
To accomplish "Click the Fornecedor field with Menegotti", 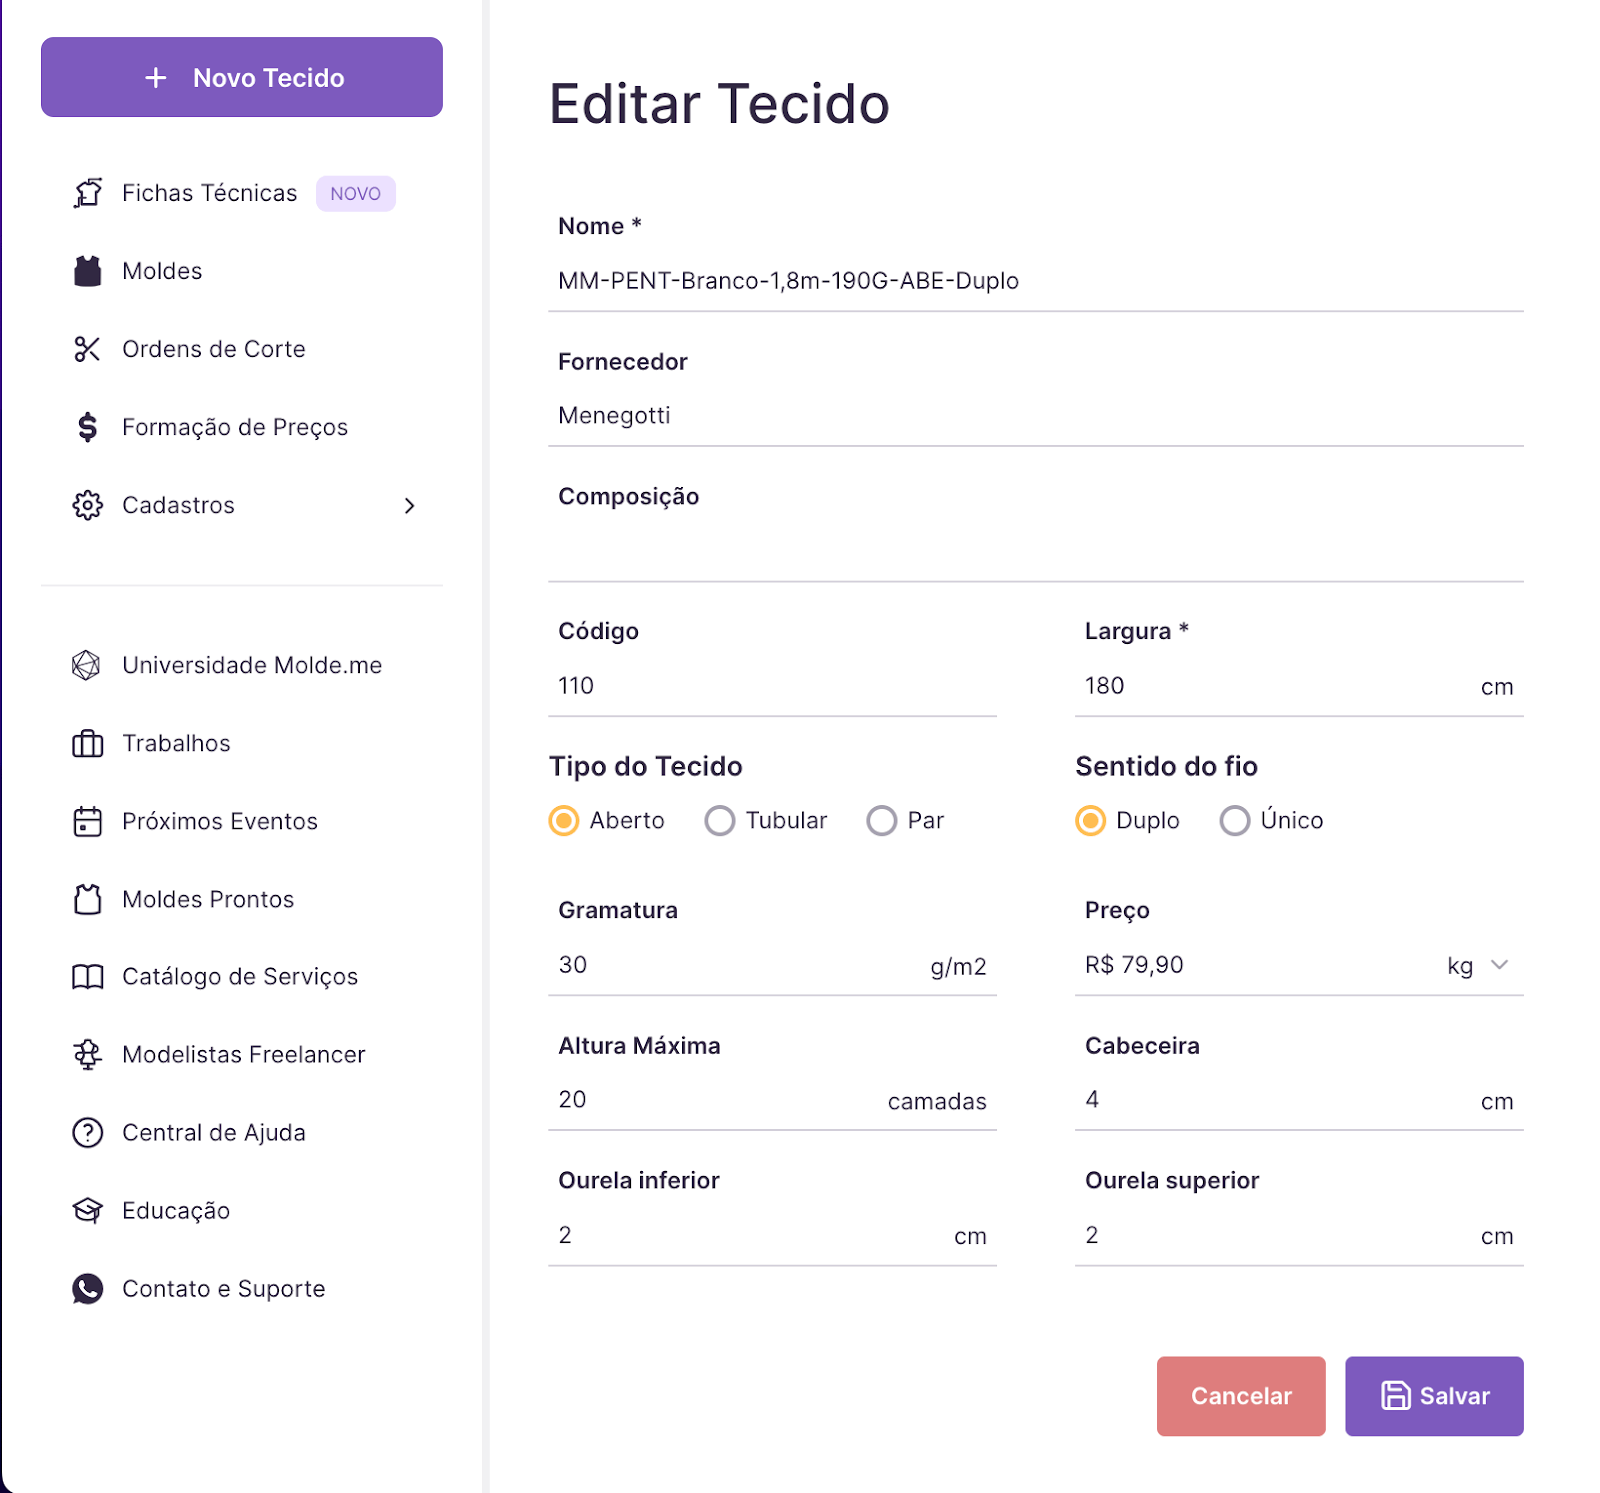I will coord(1036,416).
